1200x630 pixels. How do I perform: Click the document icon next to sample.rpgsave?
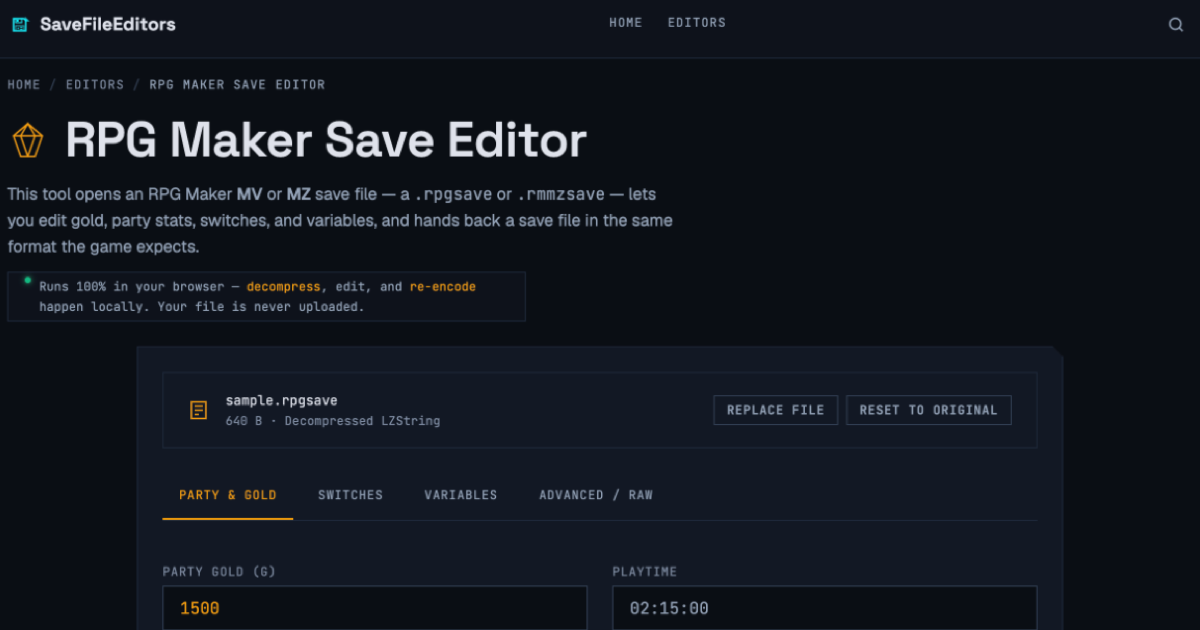(x=199, y=410)
